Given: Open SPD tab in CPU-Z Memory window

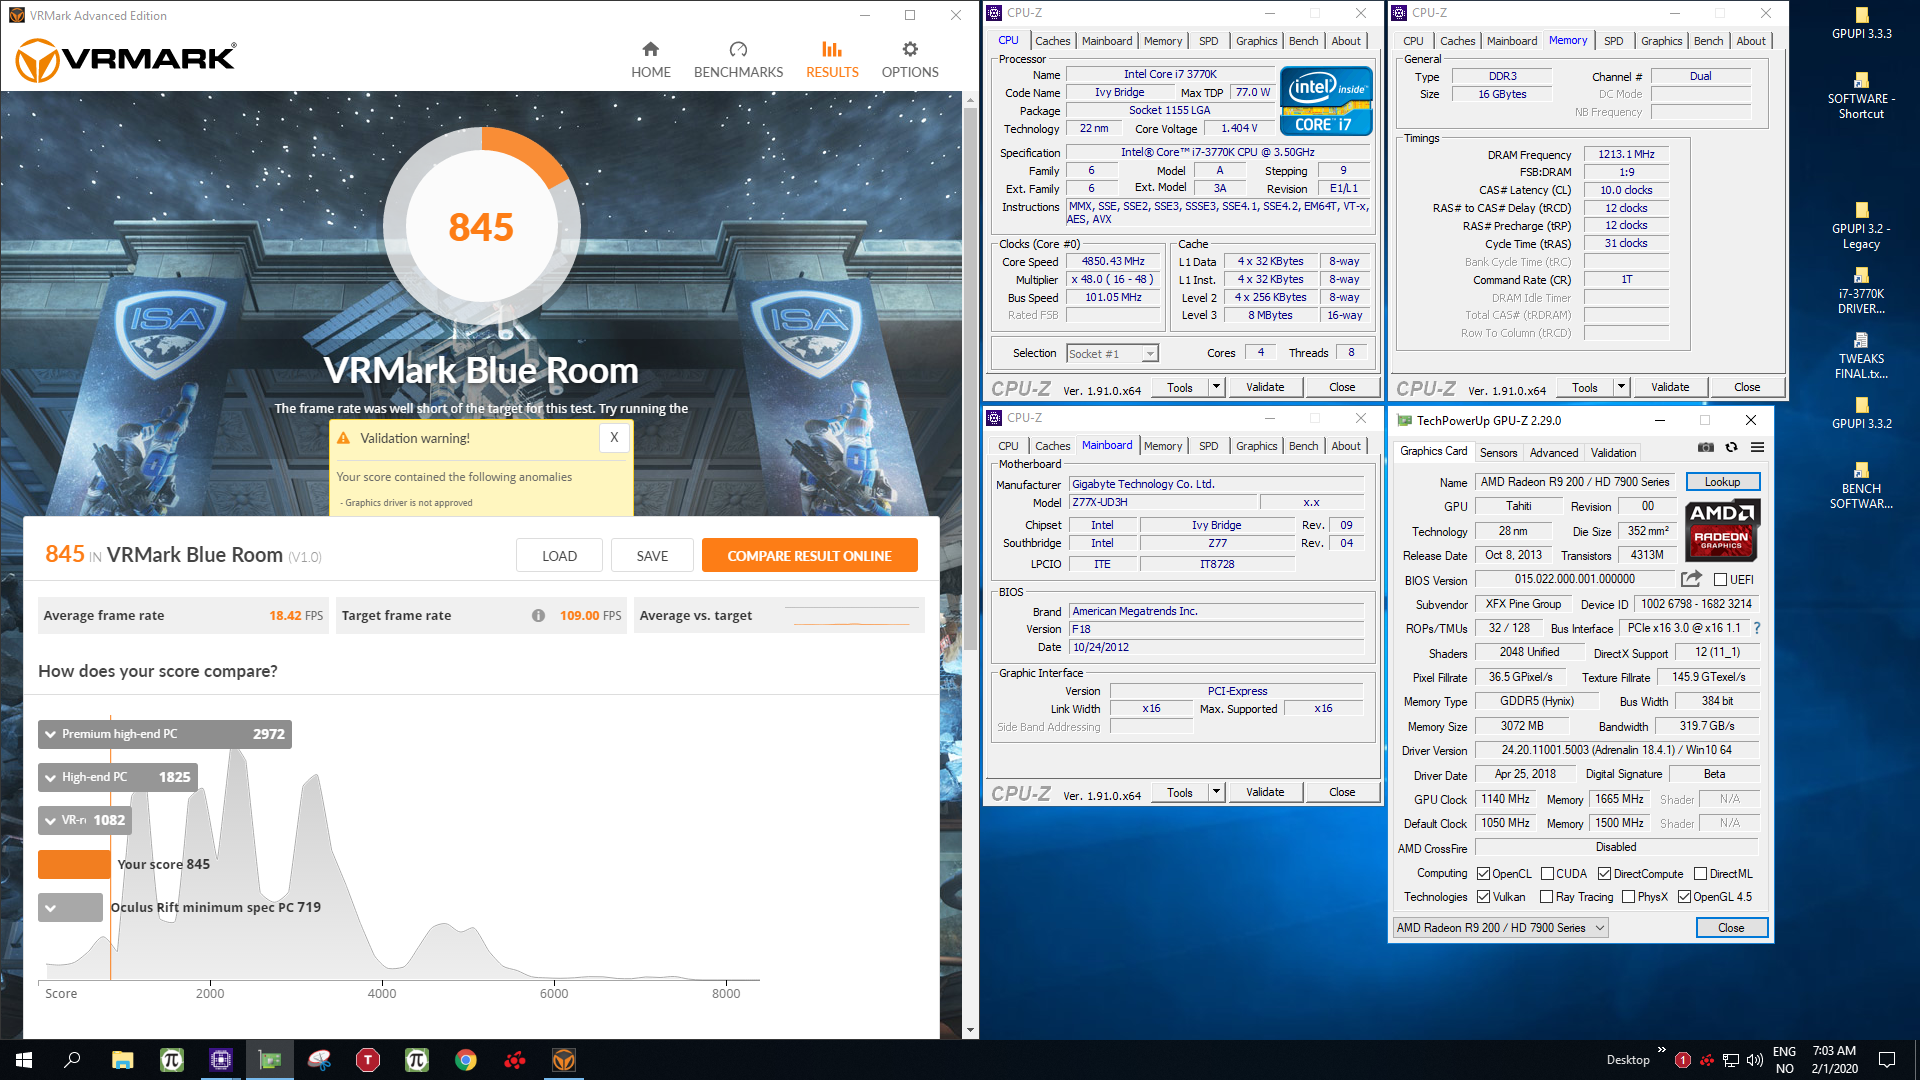Looking at the screenshot, I should [1614, 41].
